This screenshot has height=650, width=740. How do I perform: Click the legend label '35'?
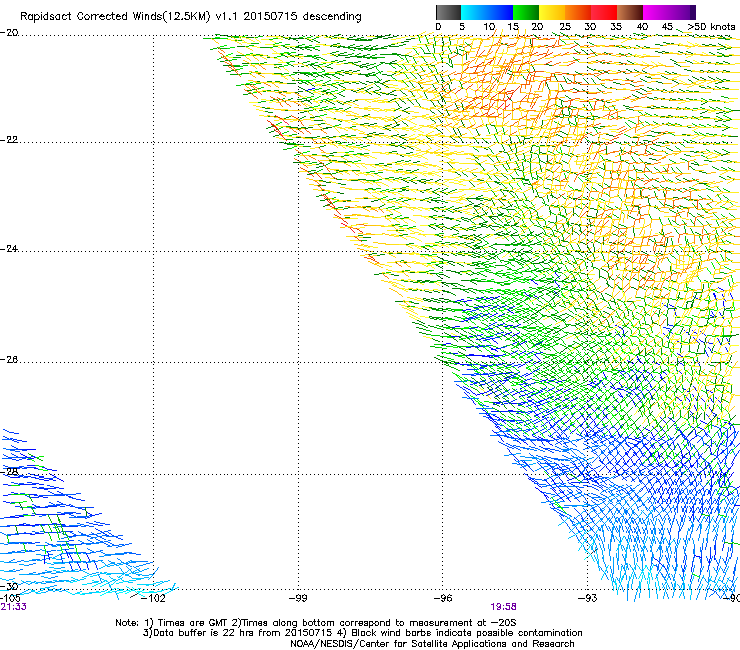616,27
